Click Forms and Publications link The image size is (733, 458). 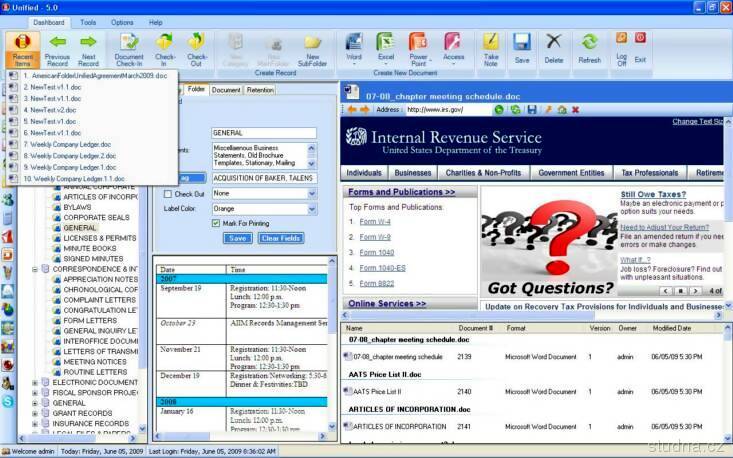click(402, 192)
